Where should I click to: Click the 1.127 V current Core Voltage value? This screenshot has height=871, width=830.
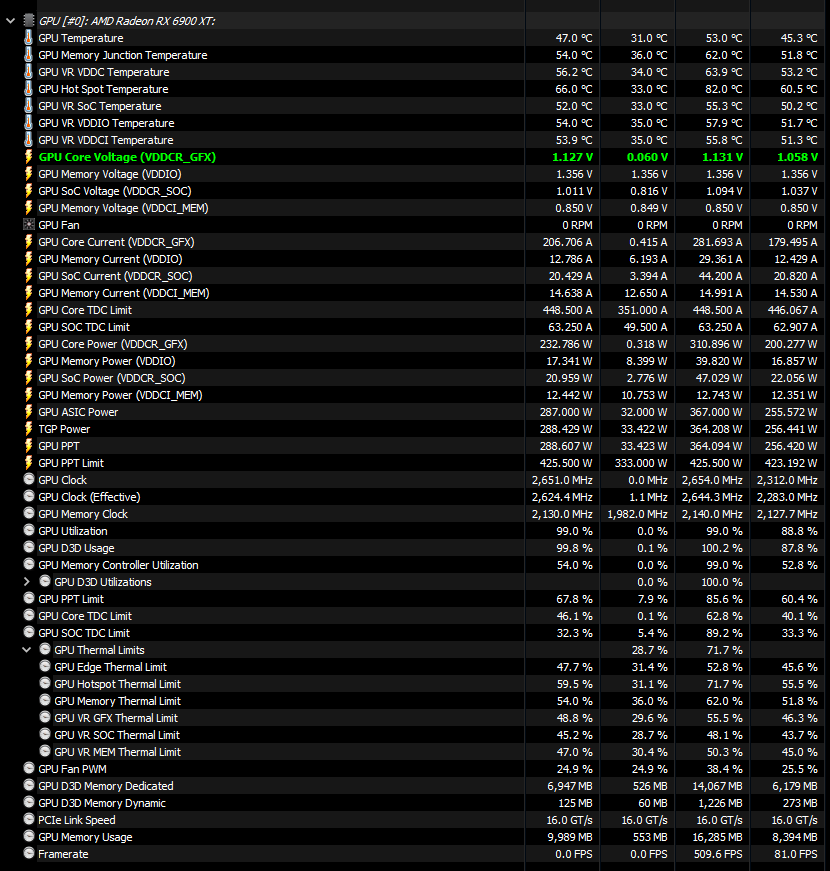pos(572,157)
